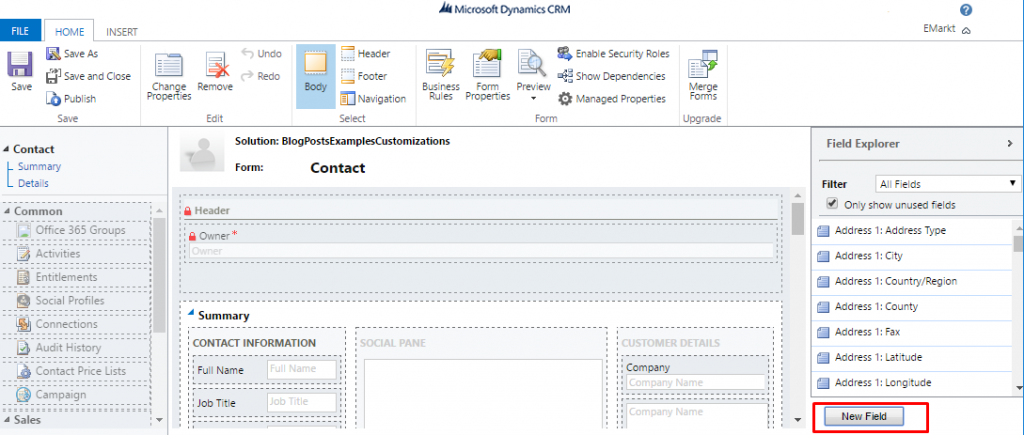The height and width of the screenshot is (435, 1024).
Task: Select Address 1: City field
Action: (x=912, y=256)
